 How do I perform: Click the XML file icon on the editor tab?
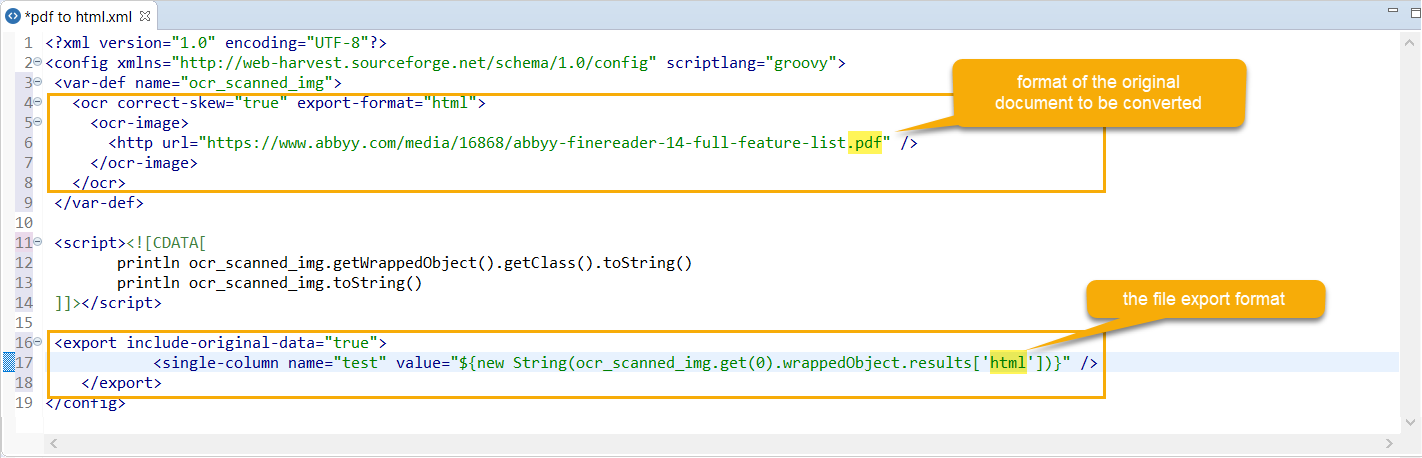[14, 16]
